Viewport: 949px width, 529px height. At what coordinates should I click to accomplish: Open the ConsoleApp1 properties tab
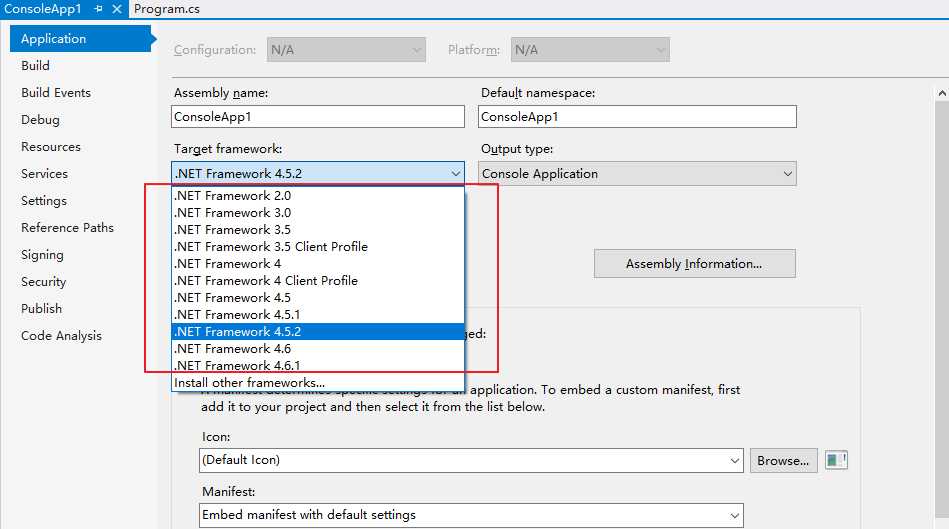[42, 9]
